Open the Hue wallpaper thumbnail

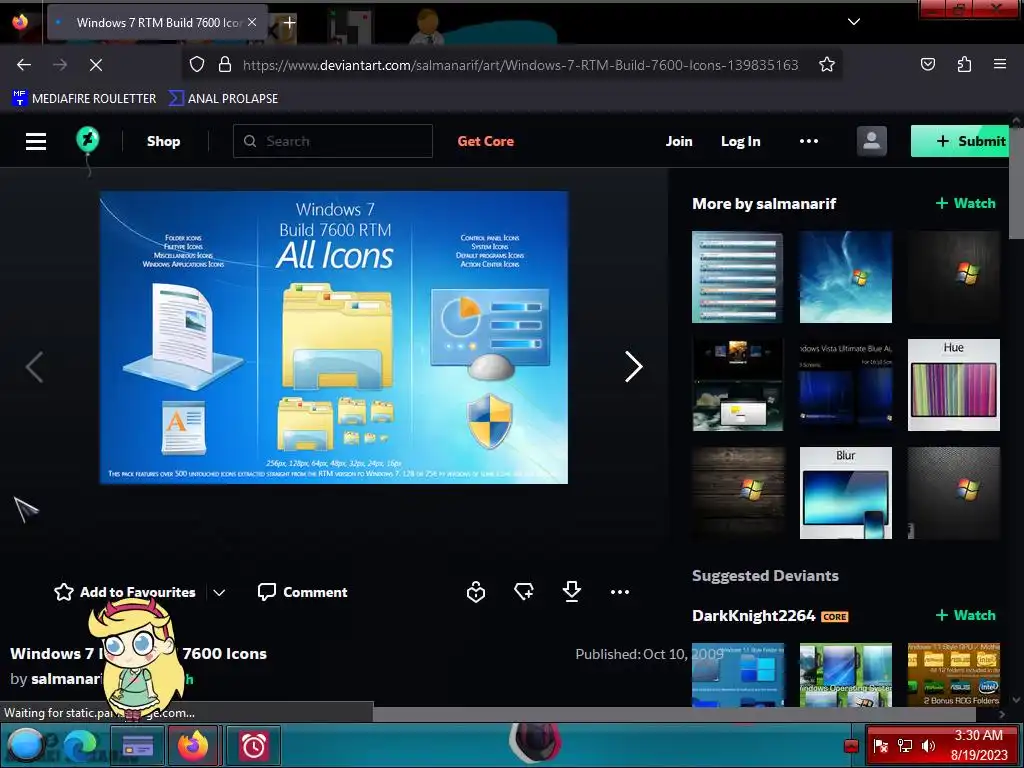point(953,385)
